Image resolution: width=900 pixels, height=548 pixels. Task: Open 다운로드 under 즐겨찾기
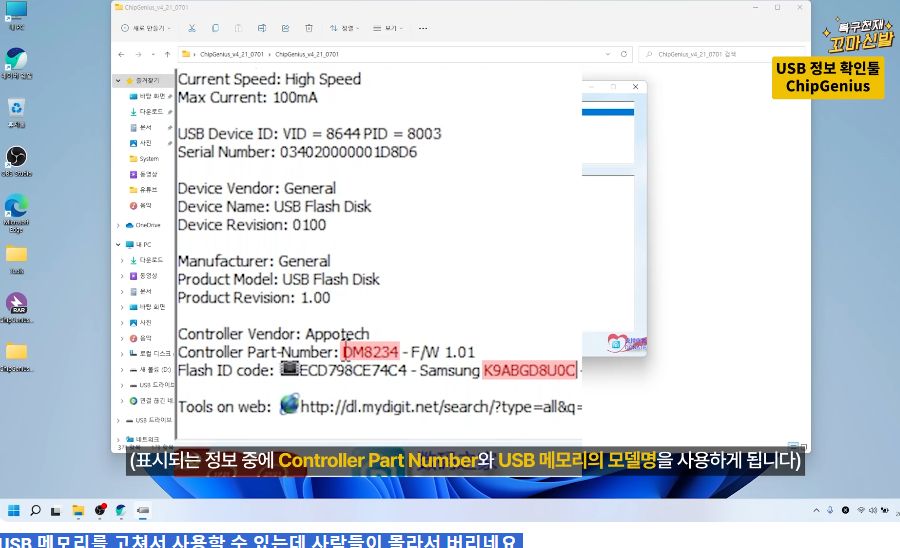pos(150,112)
